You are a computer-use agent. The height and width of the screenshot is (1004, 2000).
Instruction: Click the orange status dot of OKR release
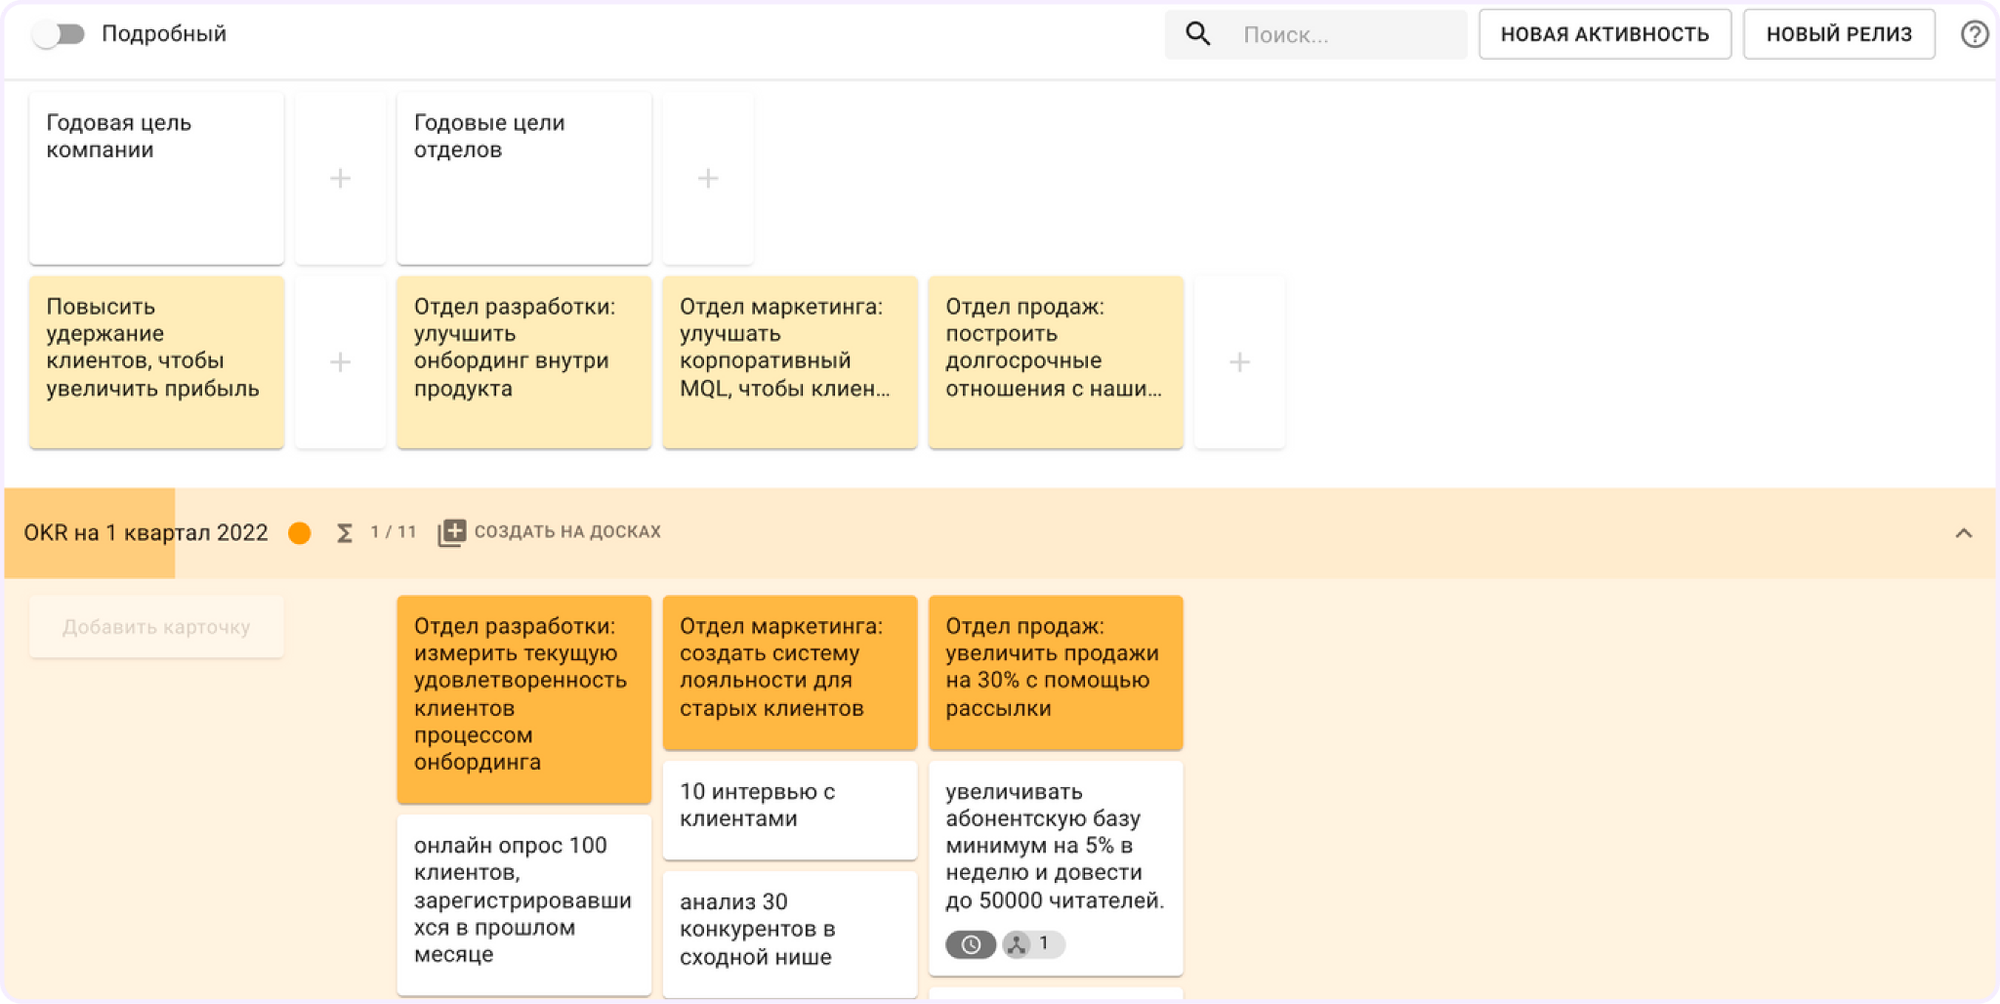tap(299, 533)
